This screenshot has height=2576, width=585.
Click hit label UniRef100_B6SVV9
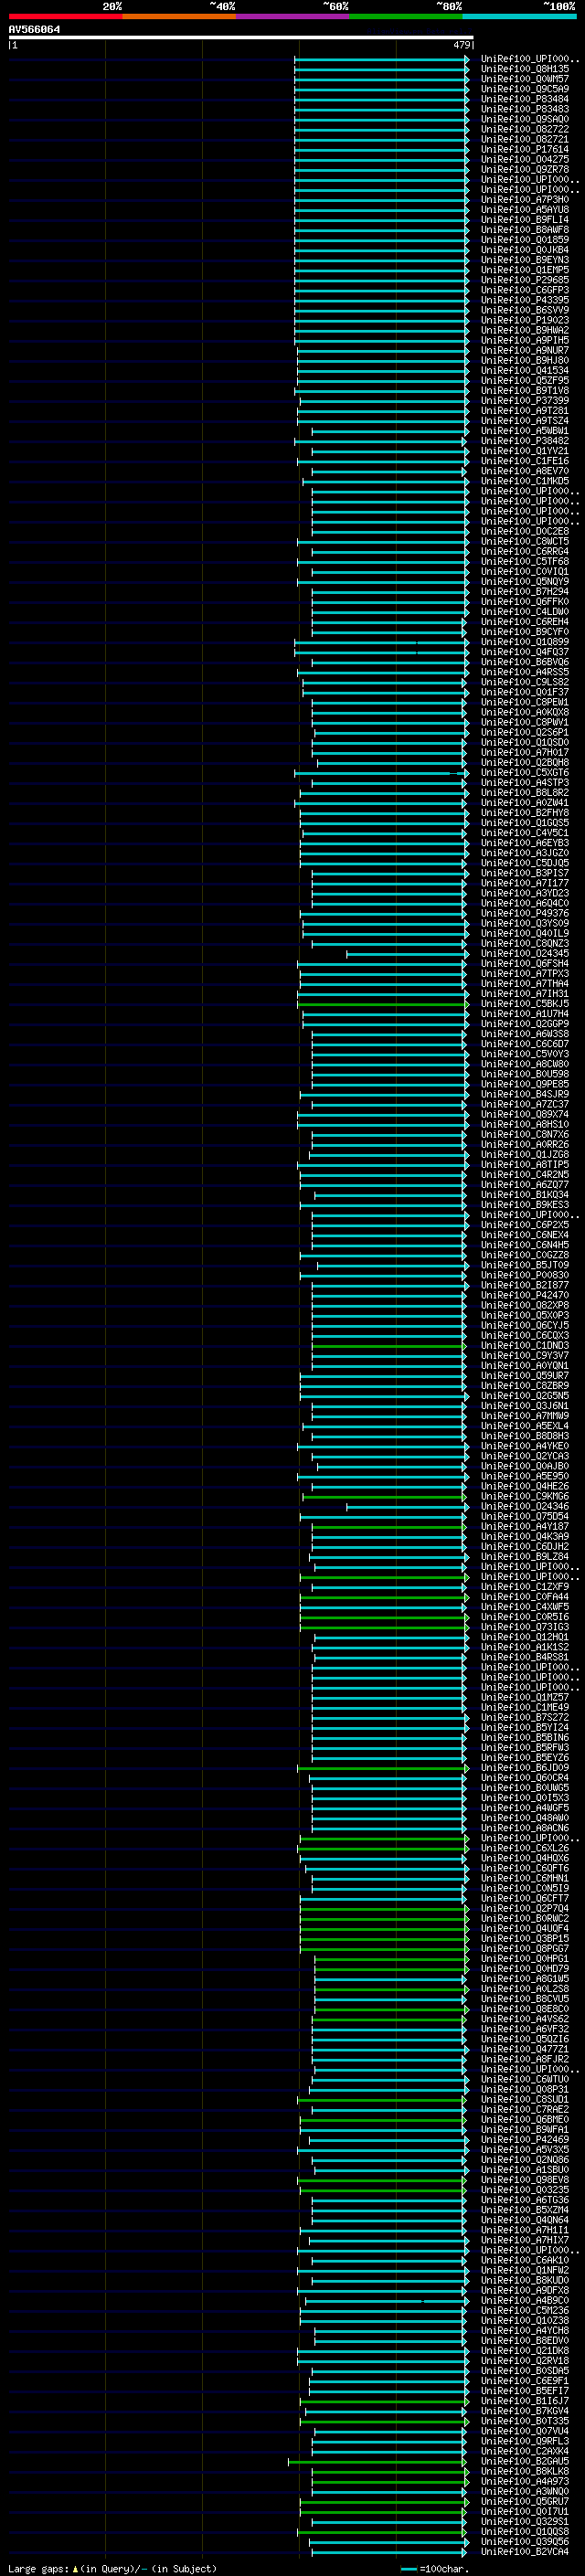coord(525,310)
